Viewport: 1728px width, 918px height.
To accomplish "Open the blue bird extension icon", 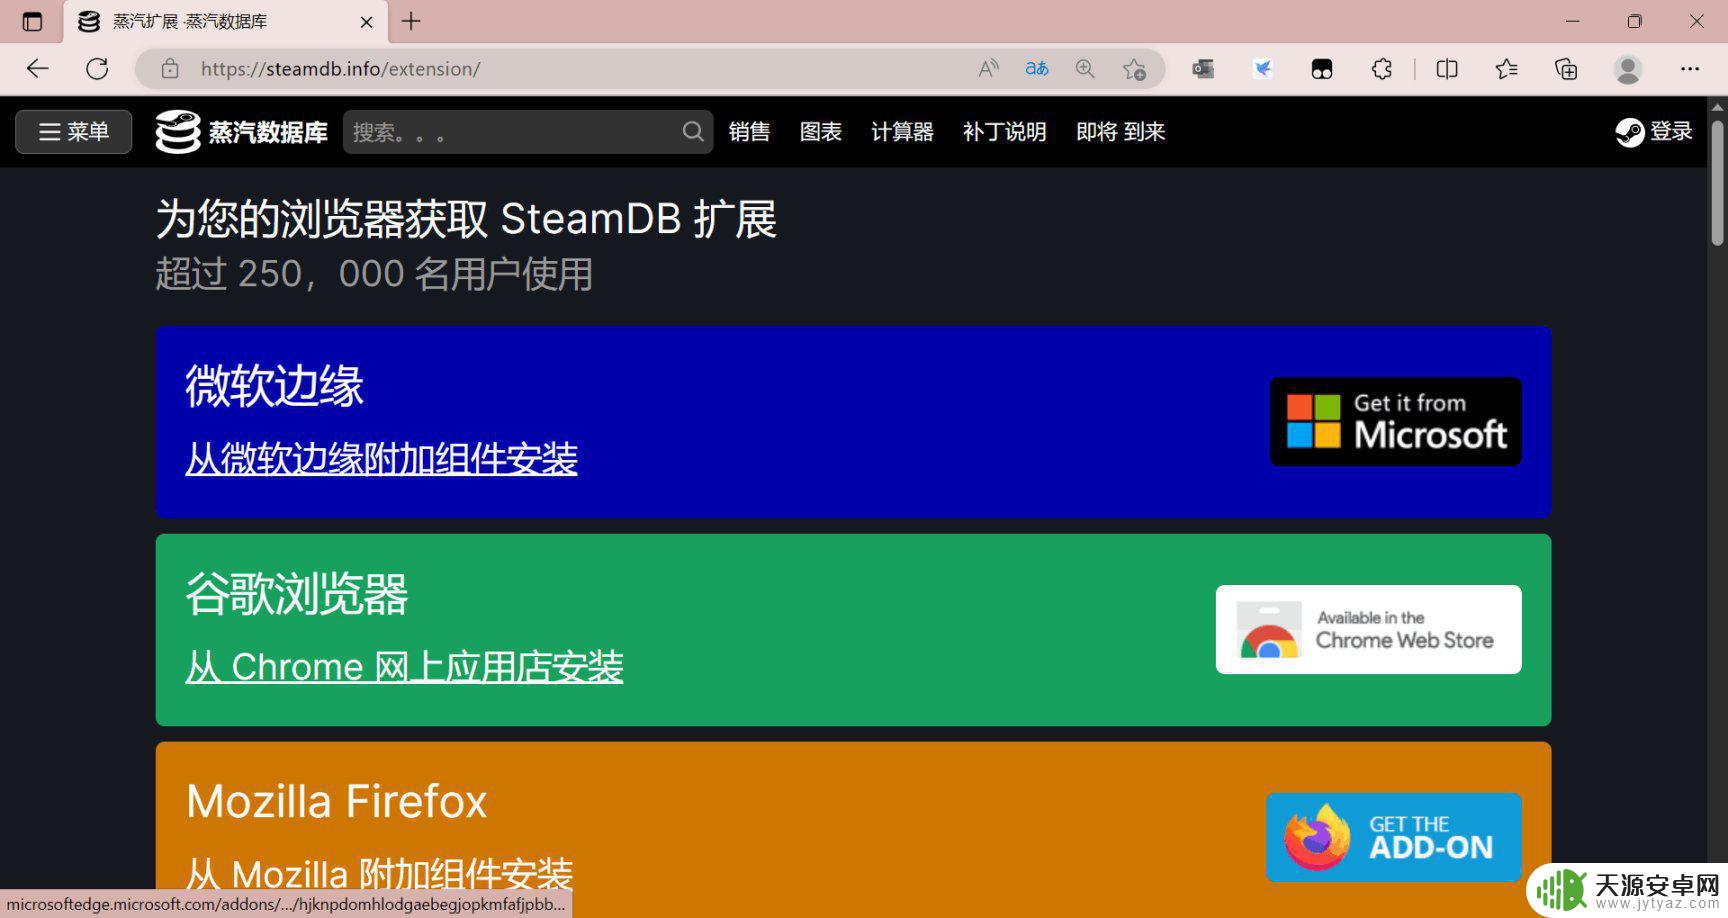I will (x=1263, y=69).
